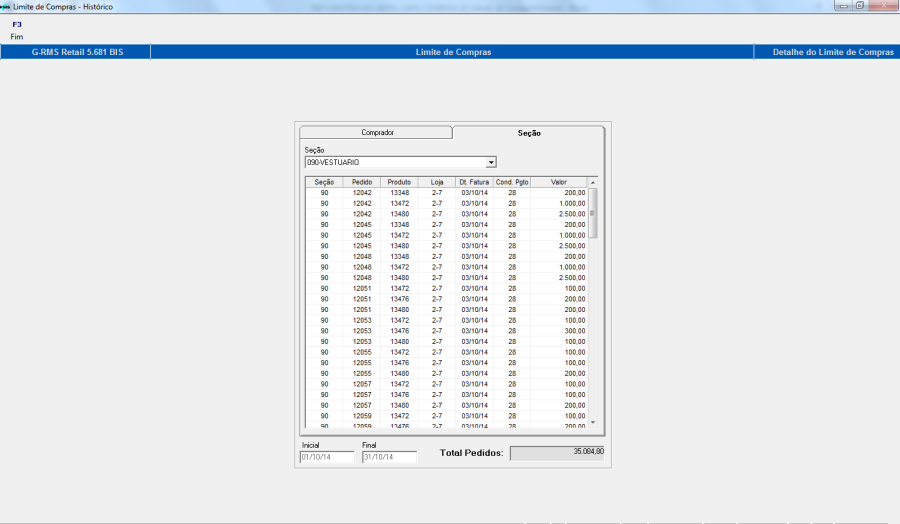Click the Limite de Compras center header
The image size is (900, 524).
tap(453, 52)
